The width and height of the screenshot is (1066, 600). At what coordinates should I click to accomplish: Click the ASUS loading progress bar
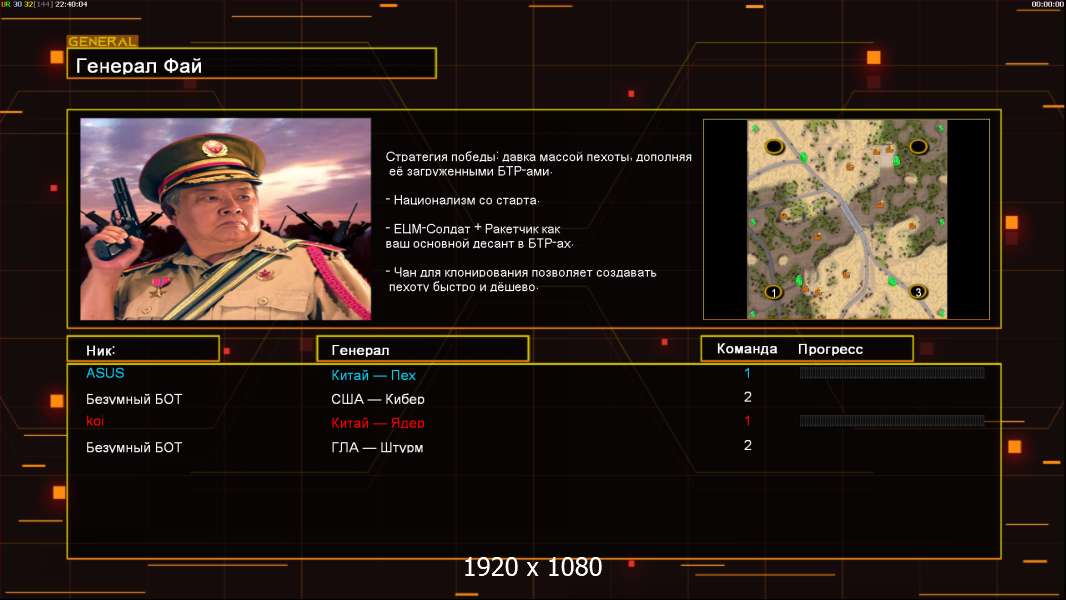[x=892, y=372]
